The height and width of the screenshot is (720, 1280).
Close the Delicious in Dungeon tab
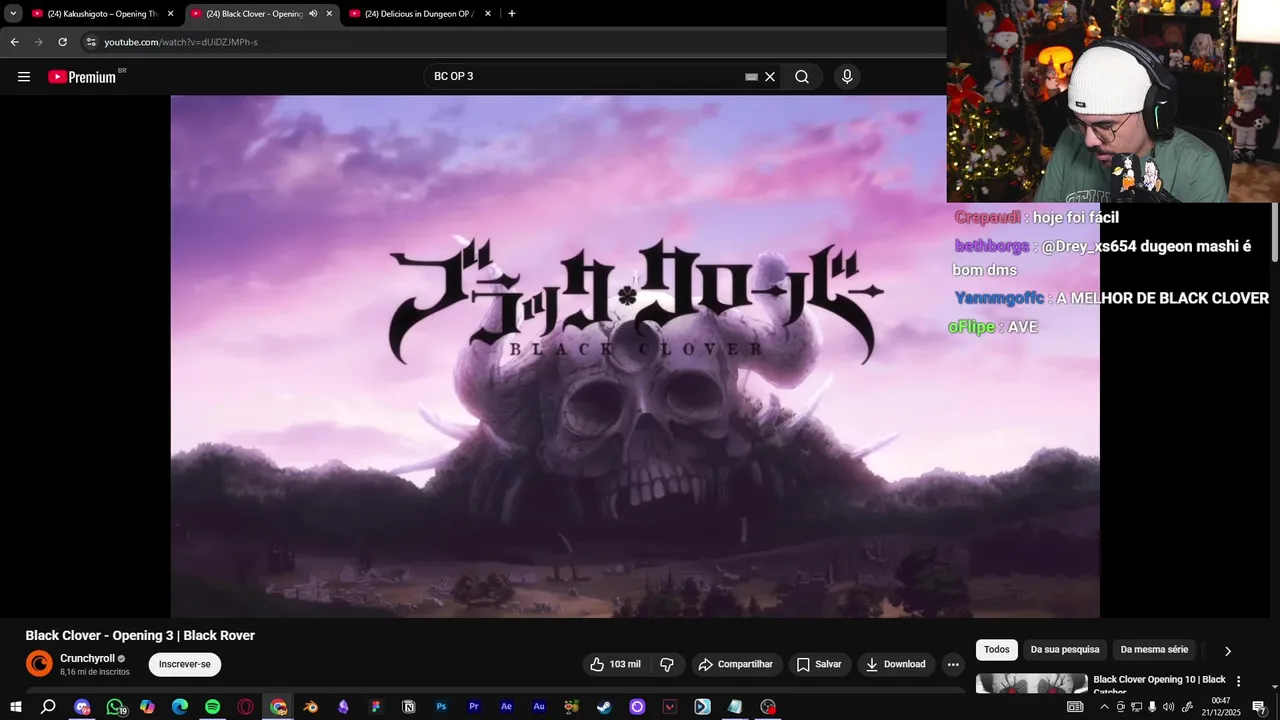tap(488, 14)
